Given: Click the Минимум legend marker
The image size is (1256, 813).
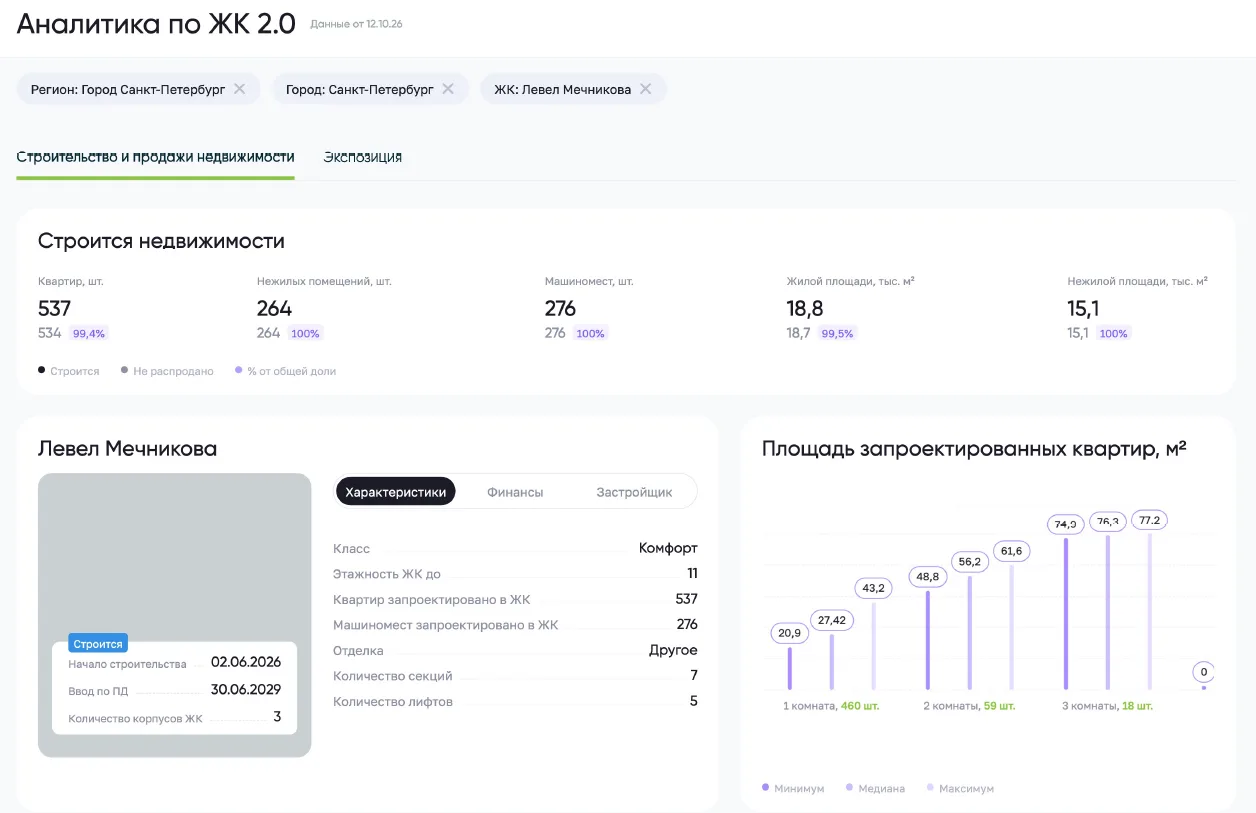Looking at the screenshot, I should click(765, 788).
